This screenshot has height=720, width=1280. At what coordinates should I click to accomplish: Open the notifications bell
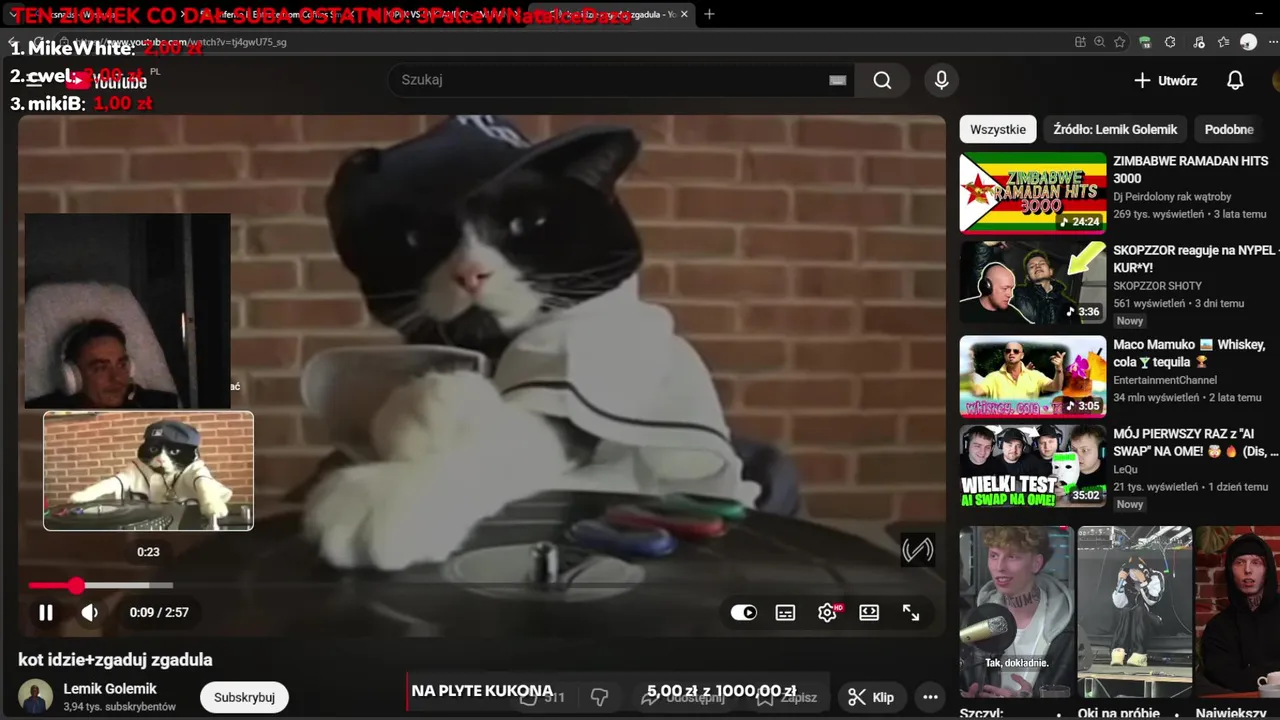(1235, 80)
